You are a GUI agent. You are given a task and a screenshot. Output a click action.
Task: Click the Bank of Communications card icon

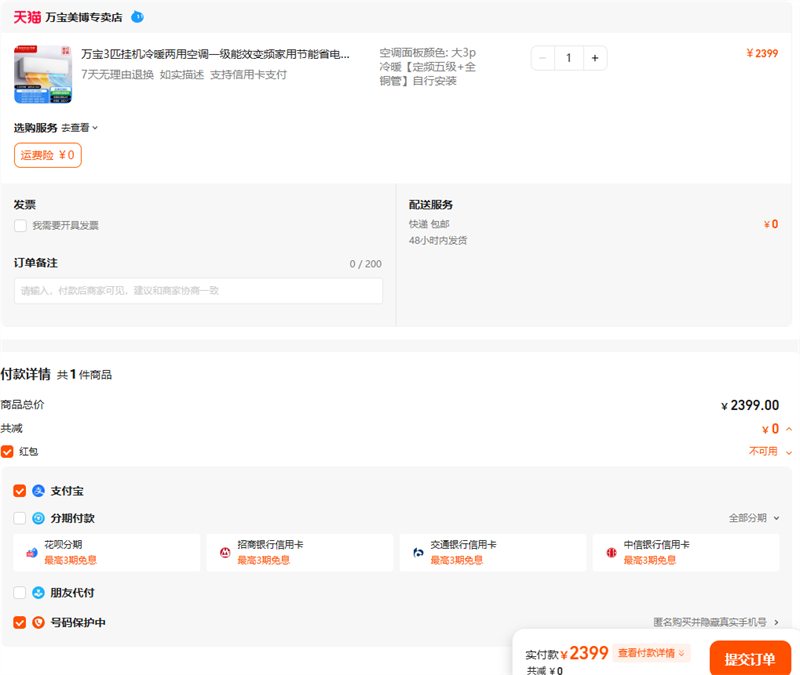click(x=418, y=552)
